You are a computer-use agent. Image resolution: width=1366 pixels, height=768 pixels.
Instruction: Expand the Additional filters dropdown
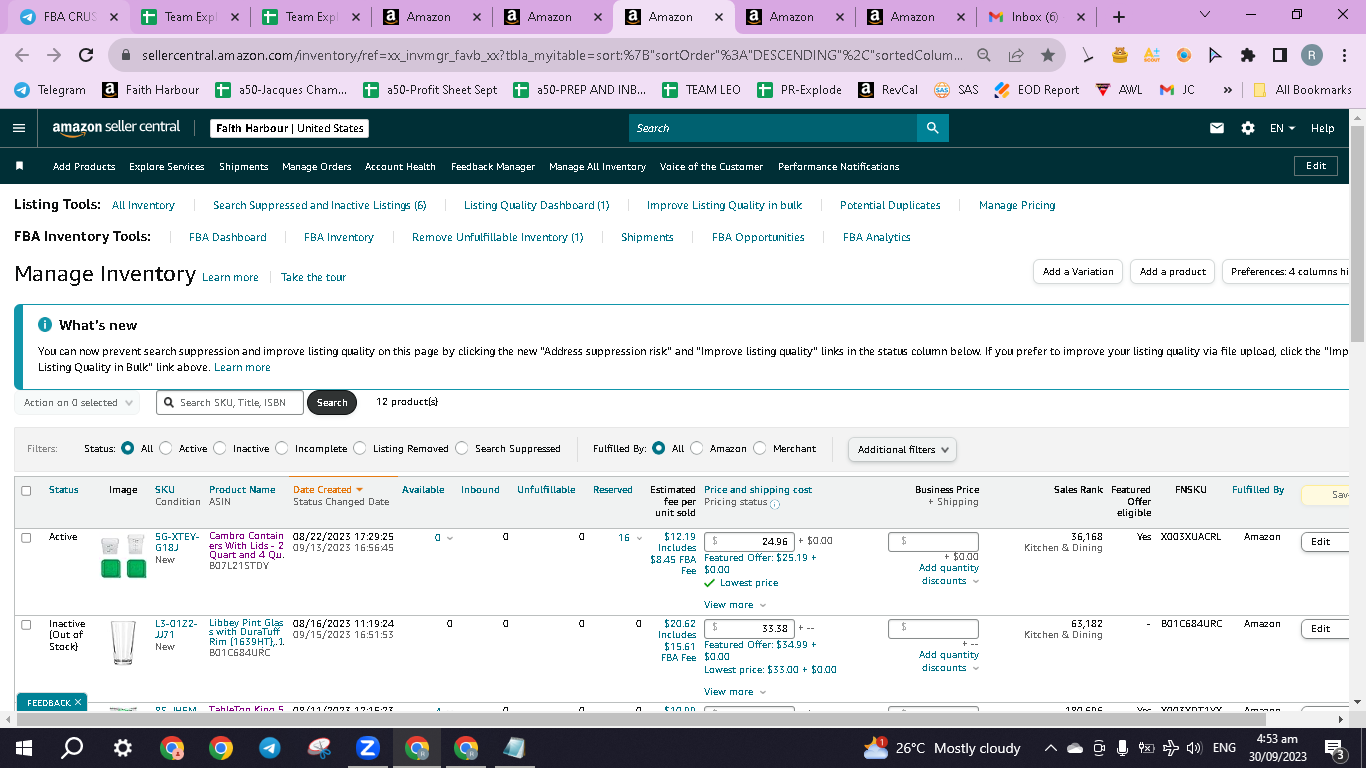click(902, 449)
